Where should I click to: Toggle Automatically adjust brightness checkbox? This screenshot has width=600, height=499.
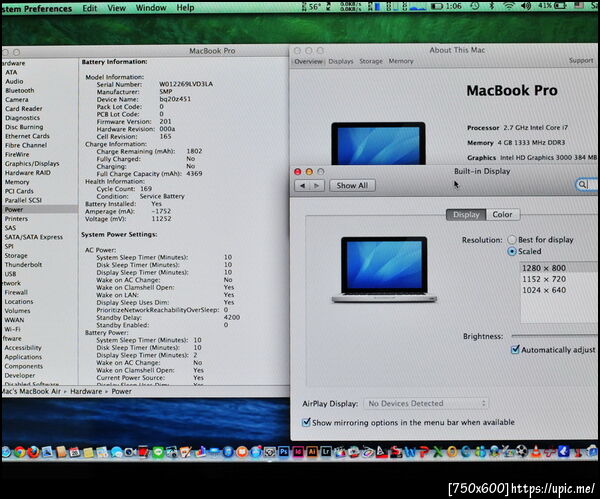(x=515, y=349)
